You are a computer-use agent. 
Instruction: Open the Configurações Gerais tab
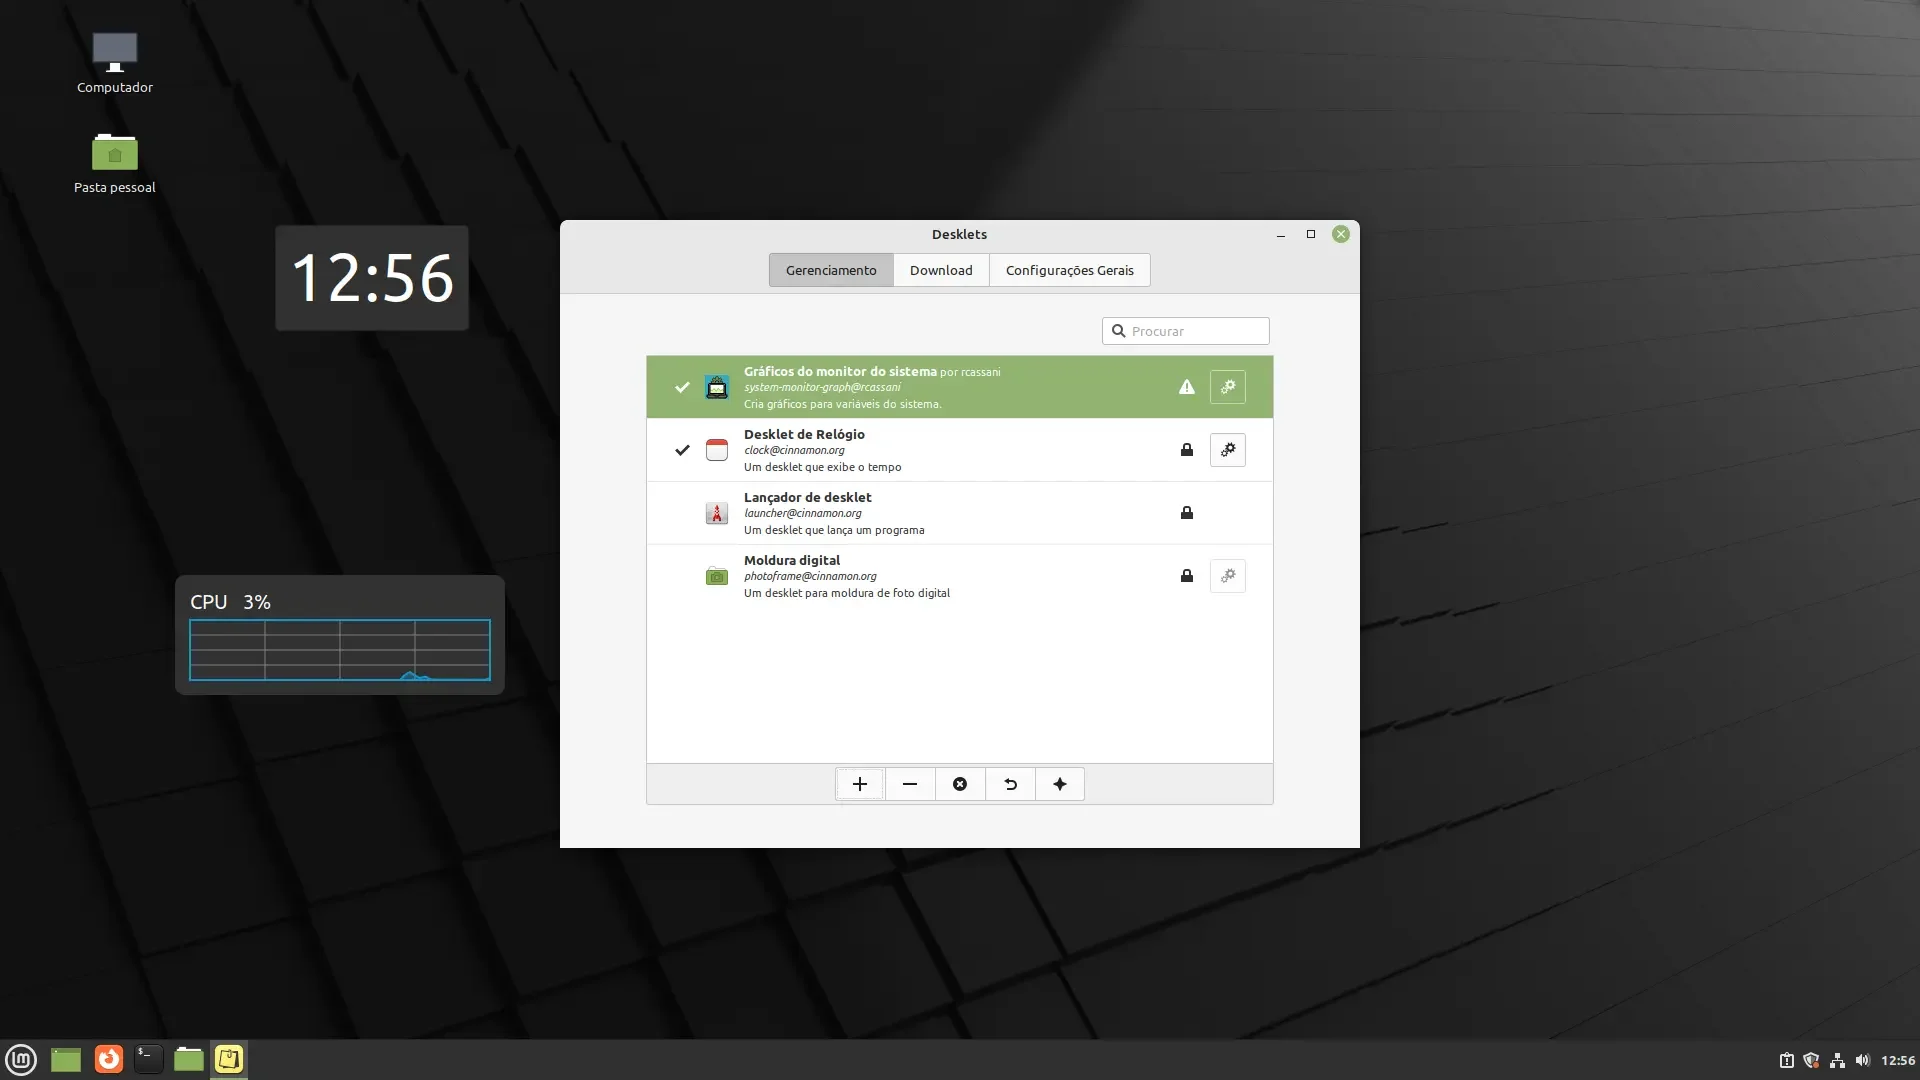tap(1070, 270)
